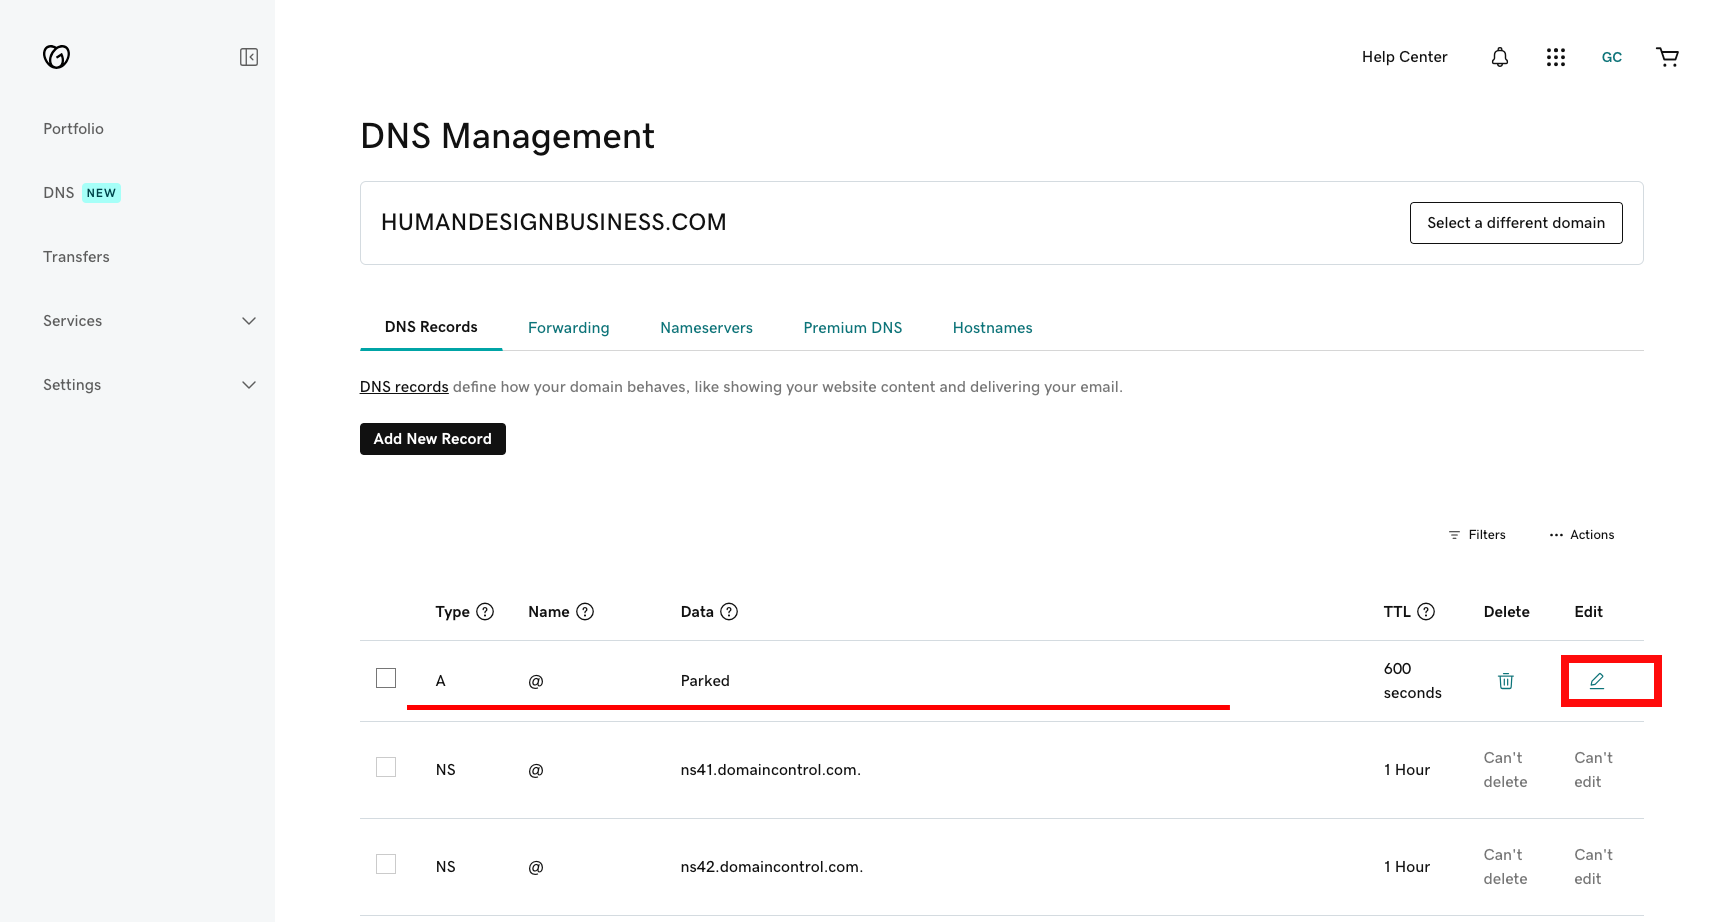Switch to the DNS Records tab
The height and width of the screenshot is (922, 1724).
(x=431, y=327)
